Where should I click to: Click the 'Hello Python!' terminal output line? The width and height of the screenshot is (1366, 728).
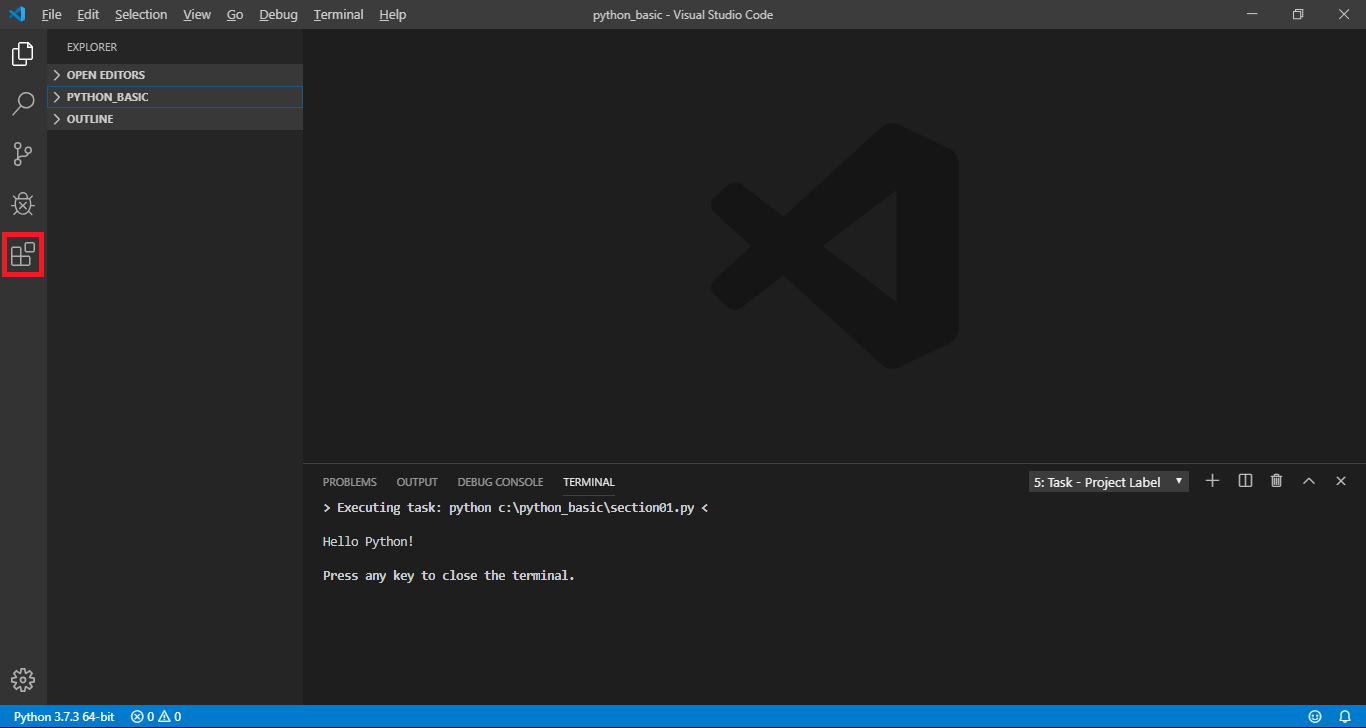tap(368, 542)
